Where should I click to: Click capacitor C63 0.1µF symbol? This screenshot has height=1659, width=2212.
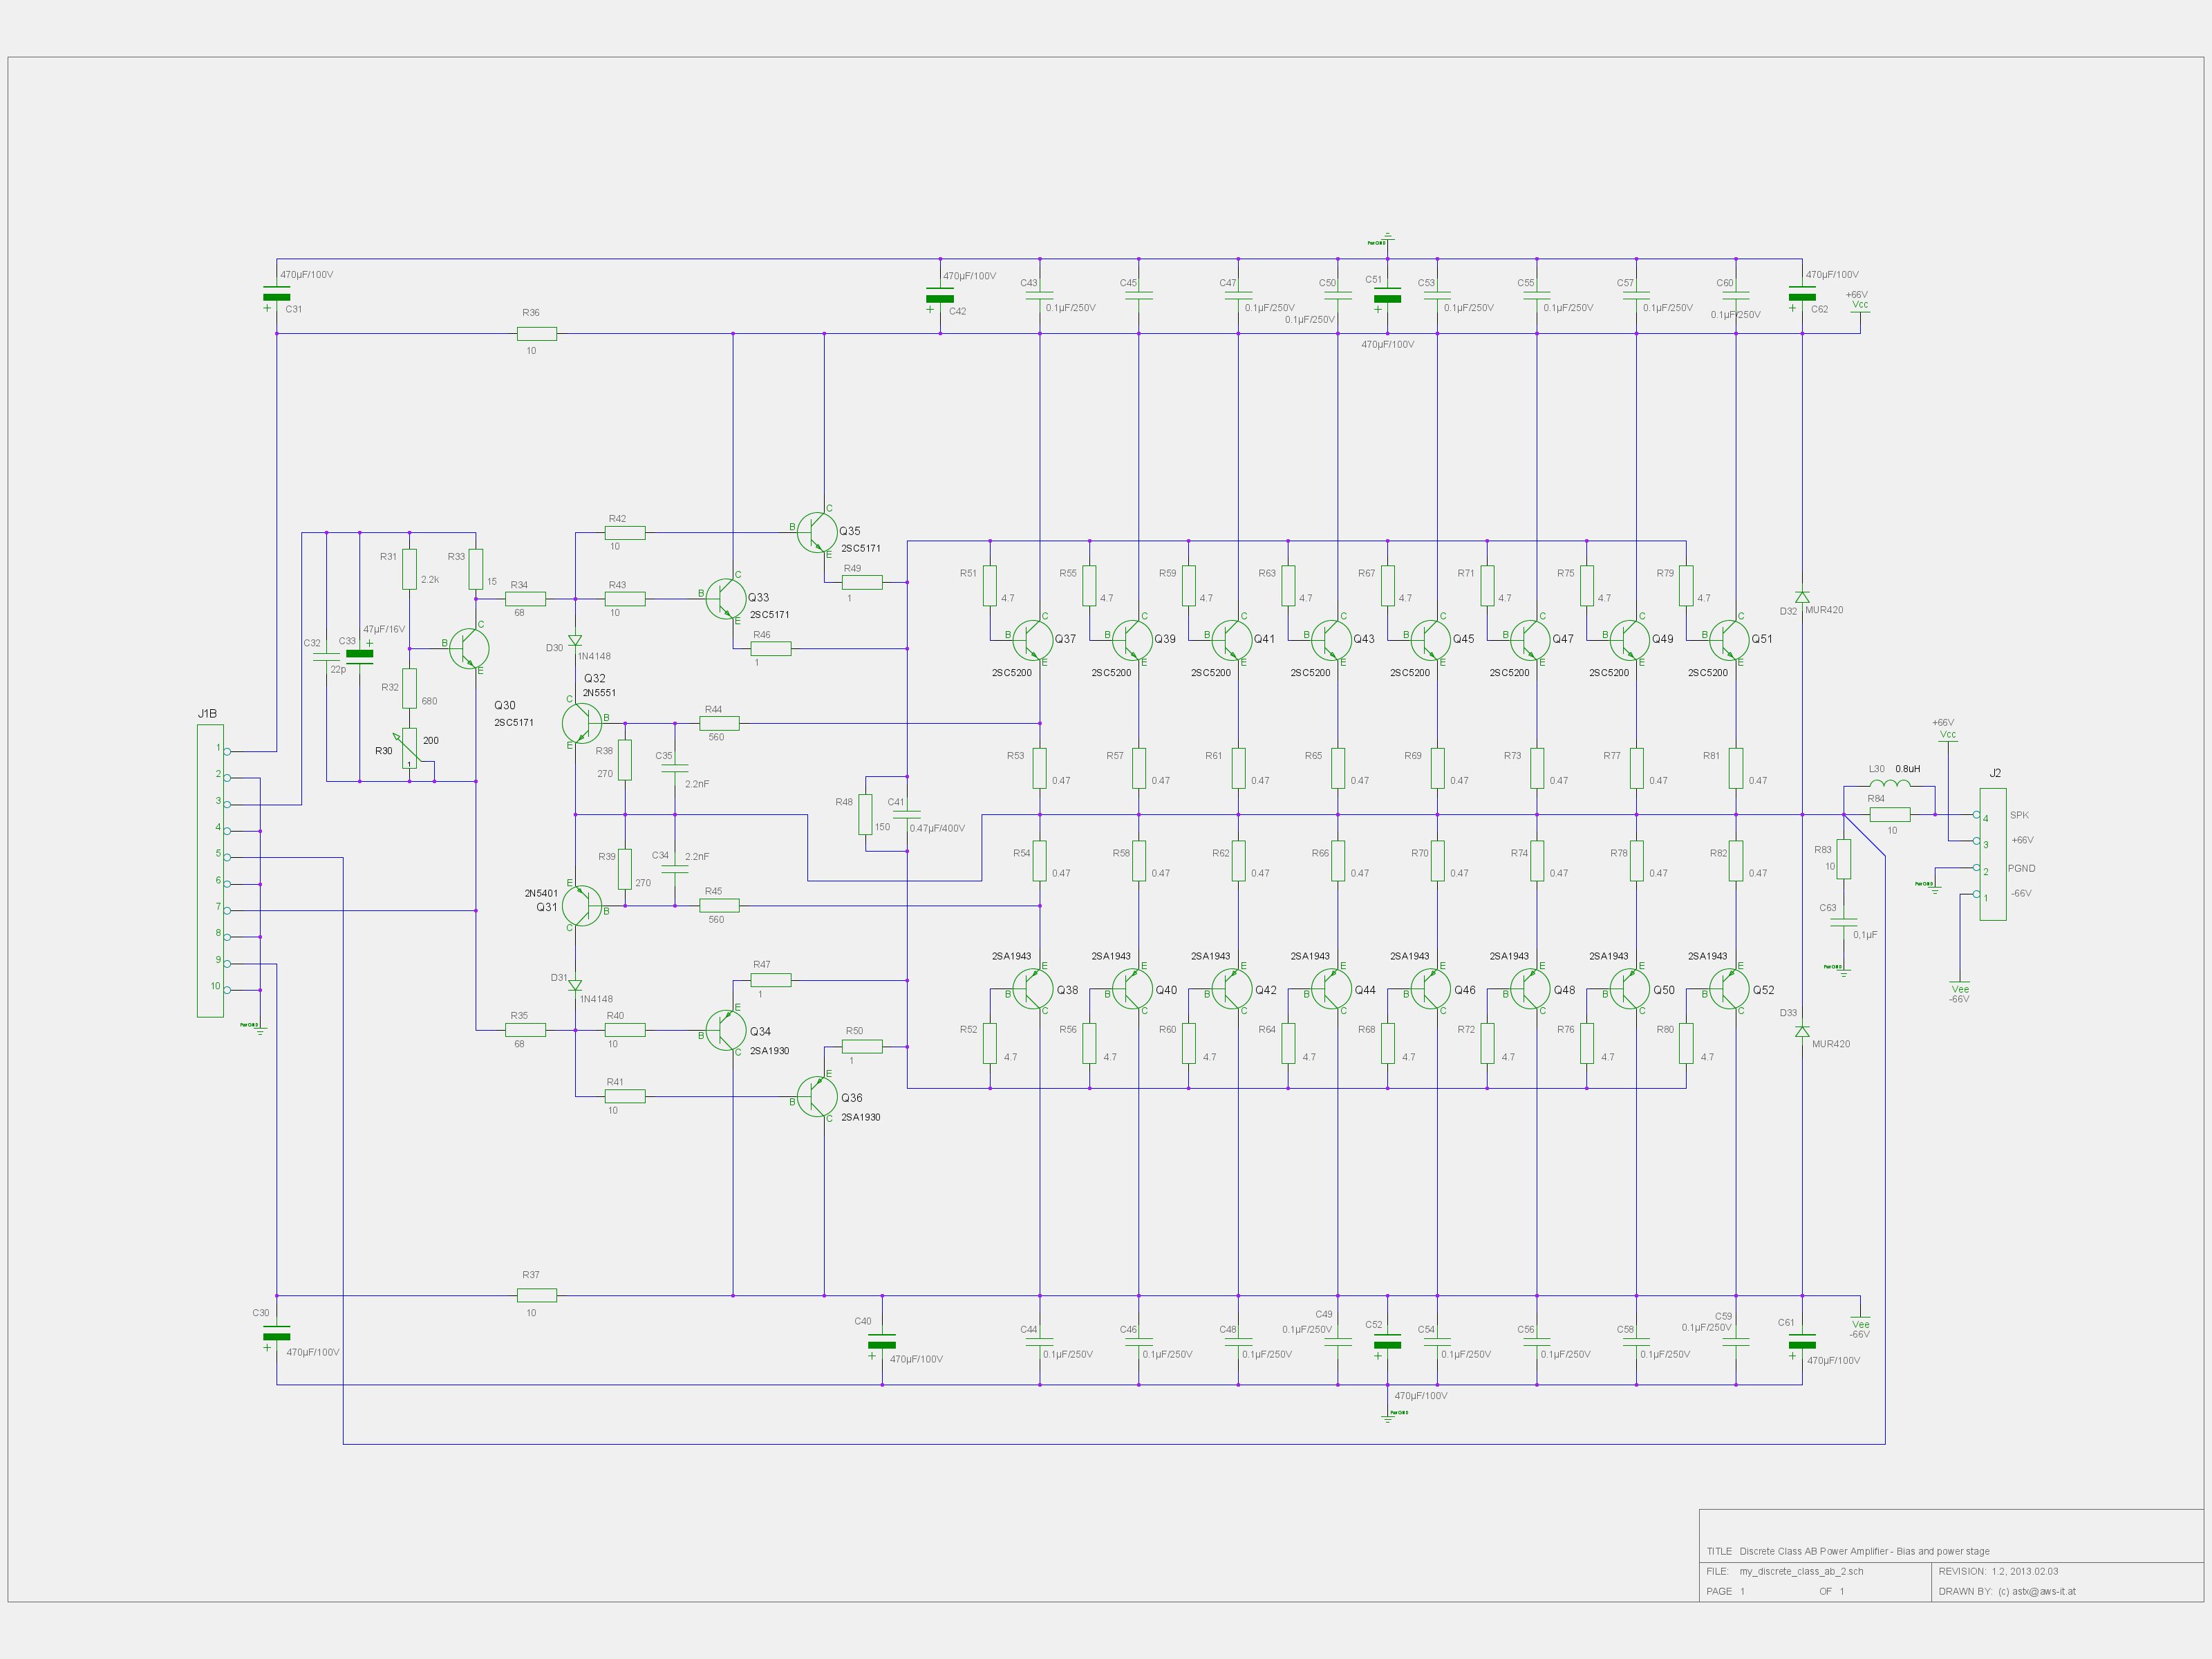[1844, 922]
